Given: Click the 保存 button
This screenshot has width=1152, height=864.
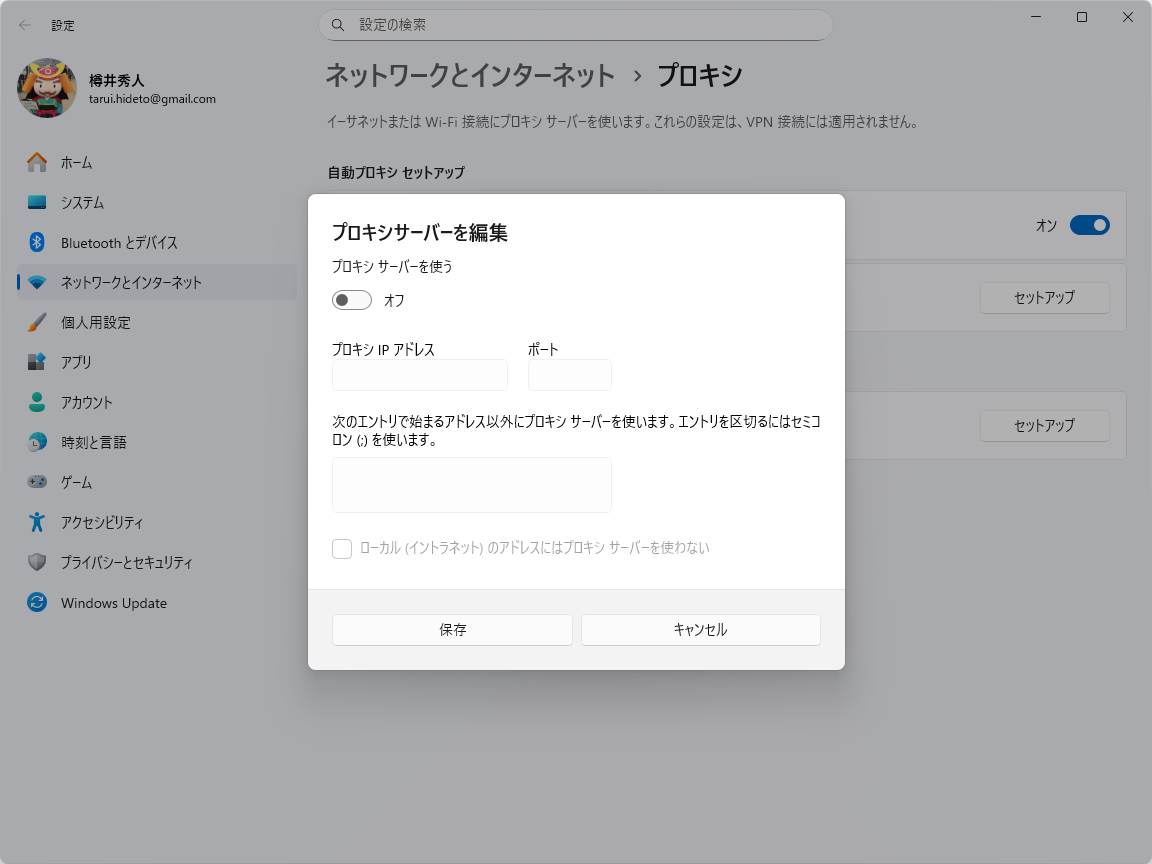Looking at the screenshot, I should [452, 630].
